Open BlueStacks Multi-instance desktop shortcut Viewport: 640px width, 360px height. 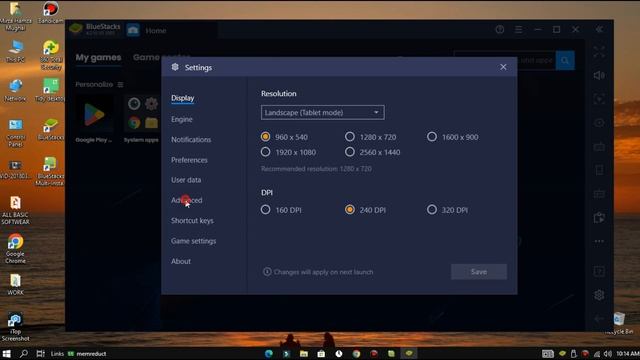[50, 171]
